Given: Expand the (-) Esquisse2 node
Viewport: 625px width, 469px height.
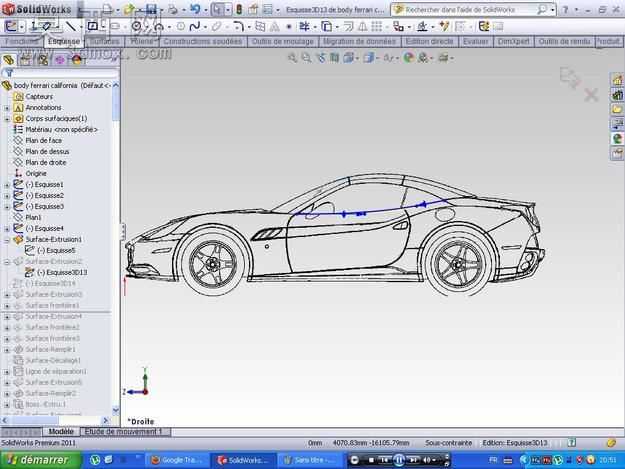Looking at the screenshot, I should pos(7,196).
